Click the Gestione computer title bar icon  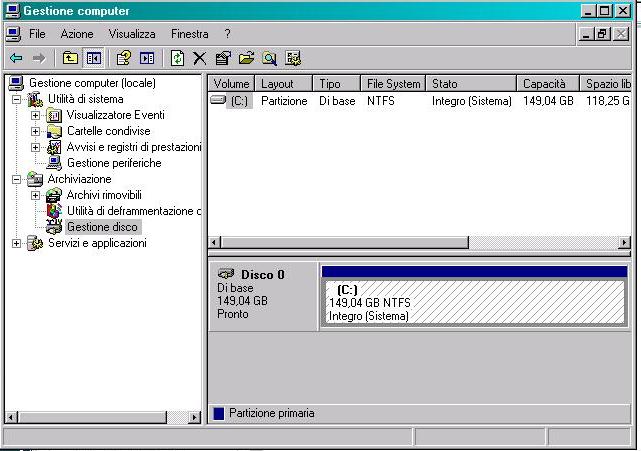[x=12, y=11]
